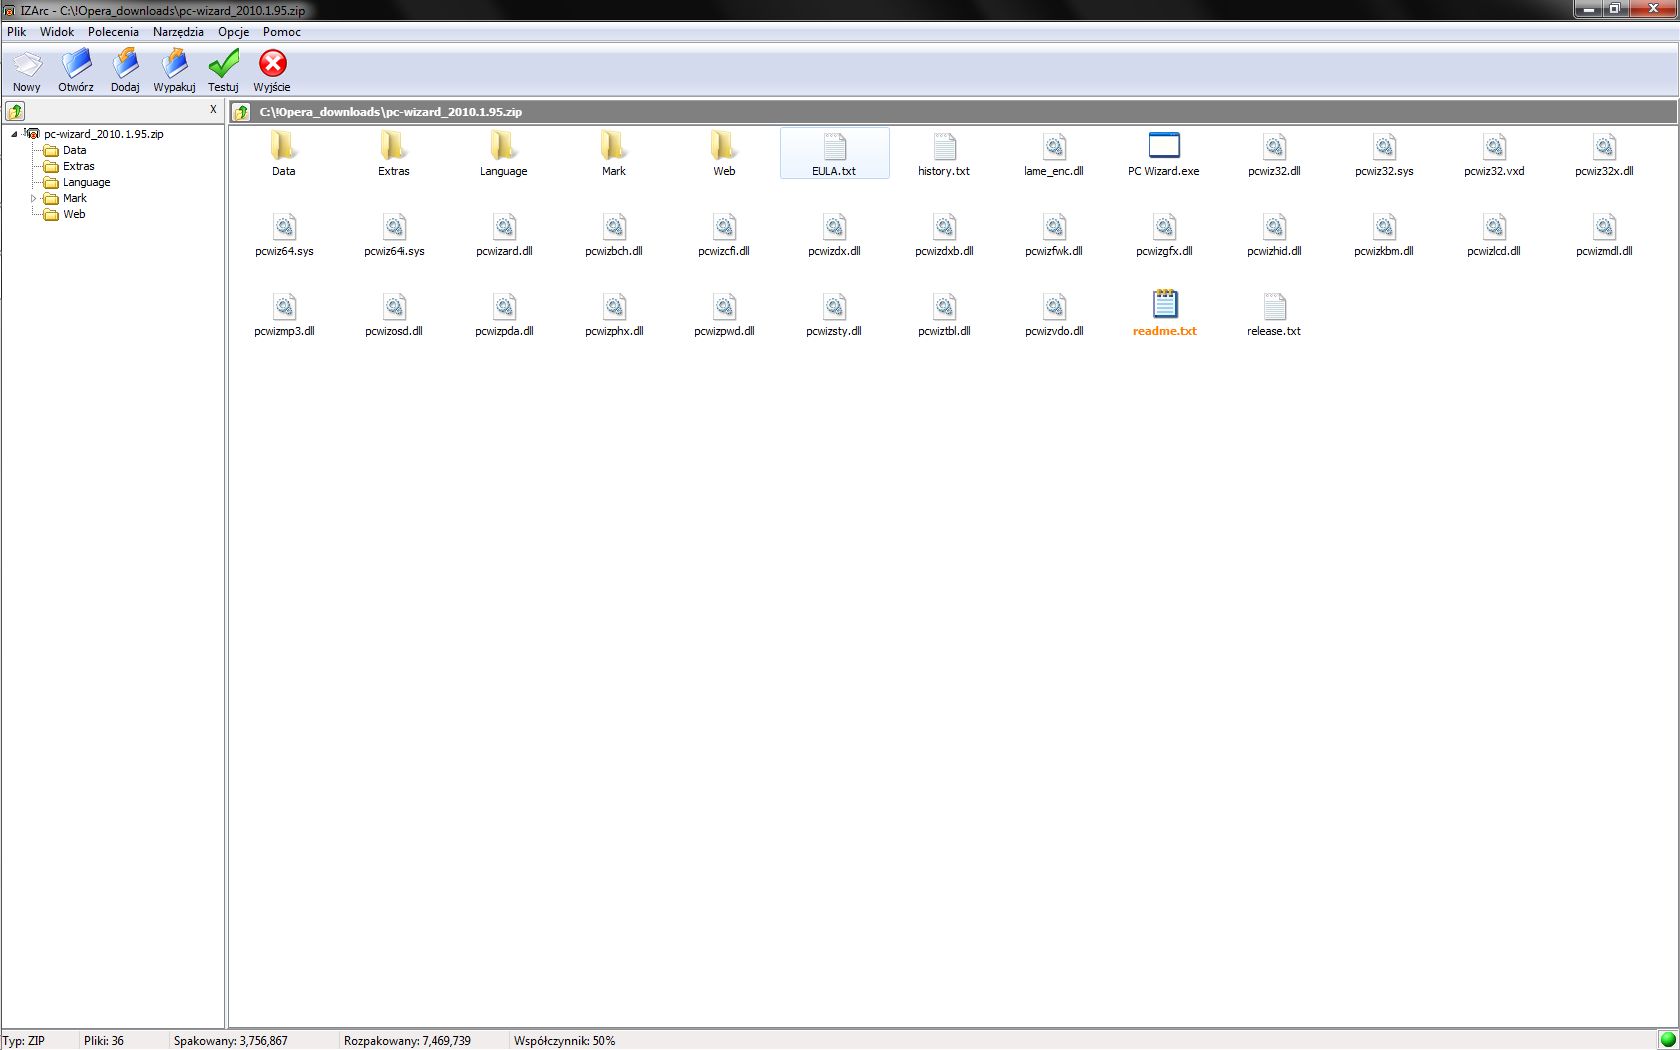The width and height of the screenshot is (1680, 1050).
Task: Collapse the pc-wizard_2010.1.95.zip tree root
Action: (x=14, y=134)
